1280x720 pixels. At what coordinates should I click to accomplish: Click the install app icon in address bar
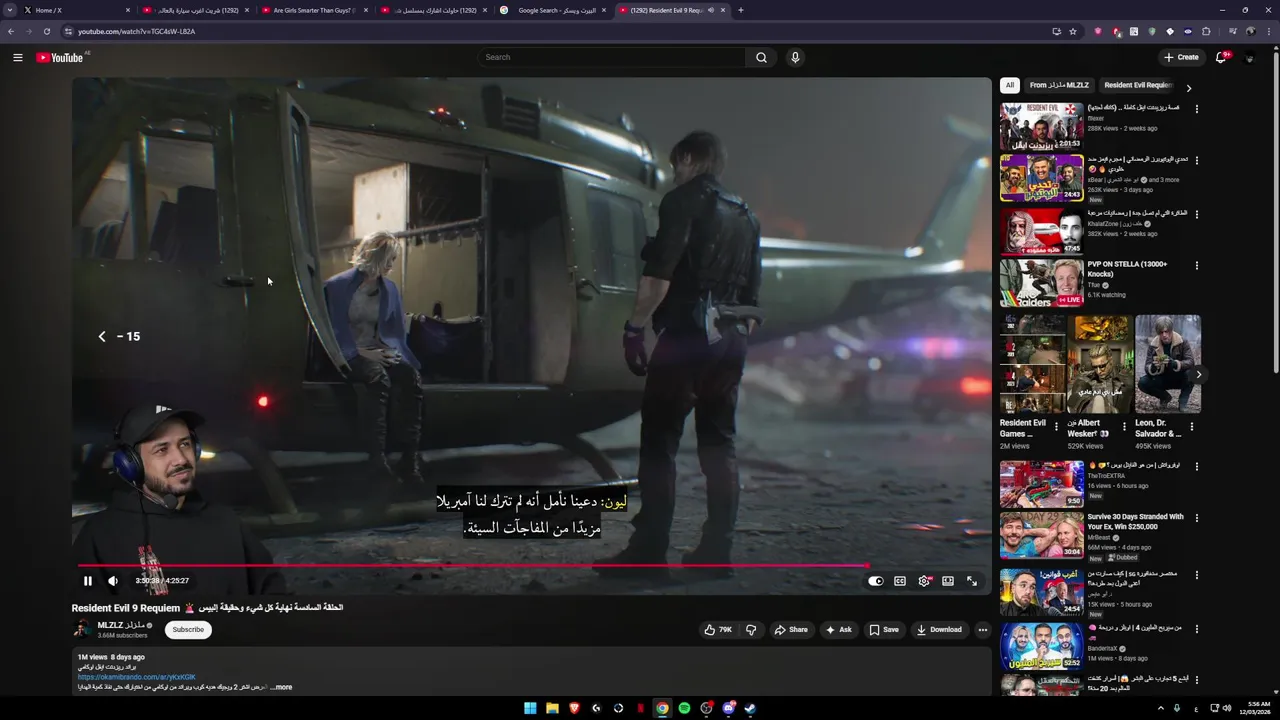(x=1056, y=31)
